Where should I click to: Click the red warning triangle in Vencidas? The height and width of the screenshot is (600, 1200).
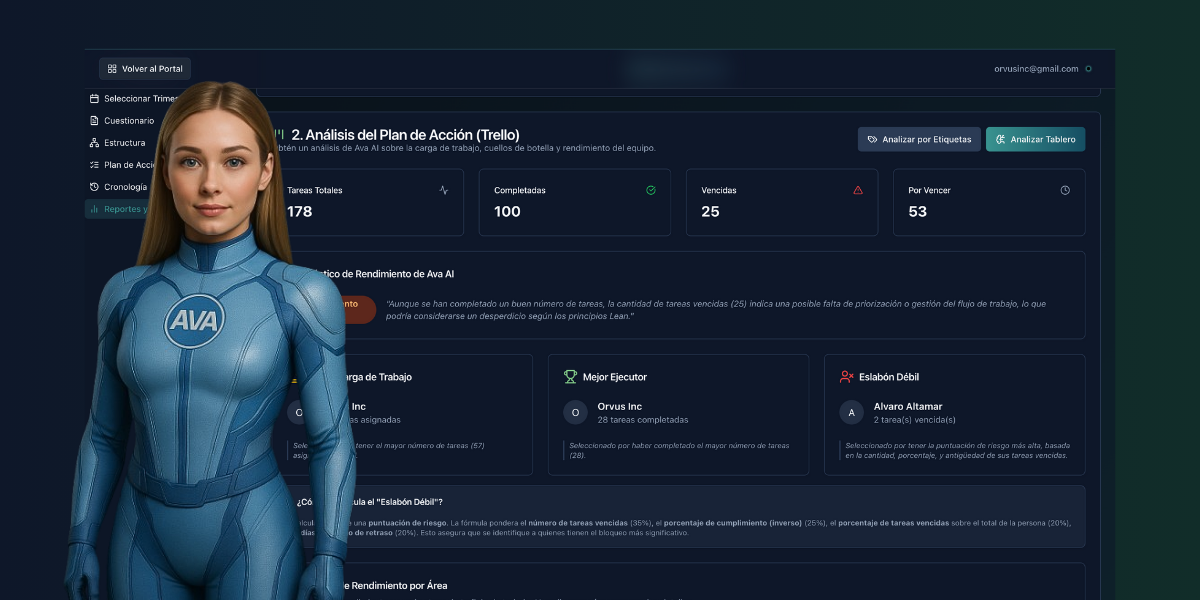858,190
